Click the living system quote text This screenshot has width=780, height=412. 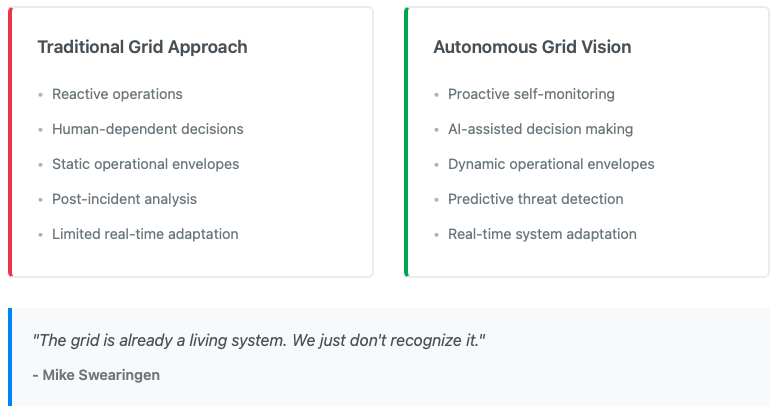click(259, 340)
